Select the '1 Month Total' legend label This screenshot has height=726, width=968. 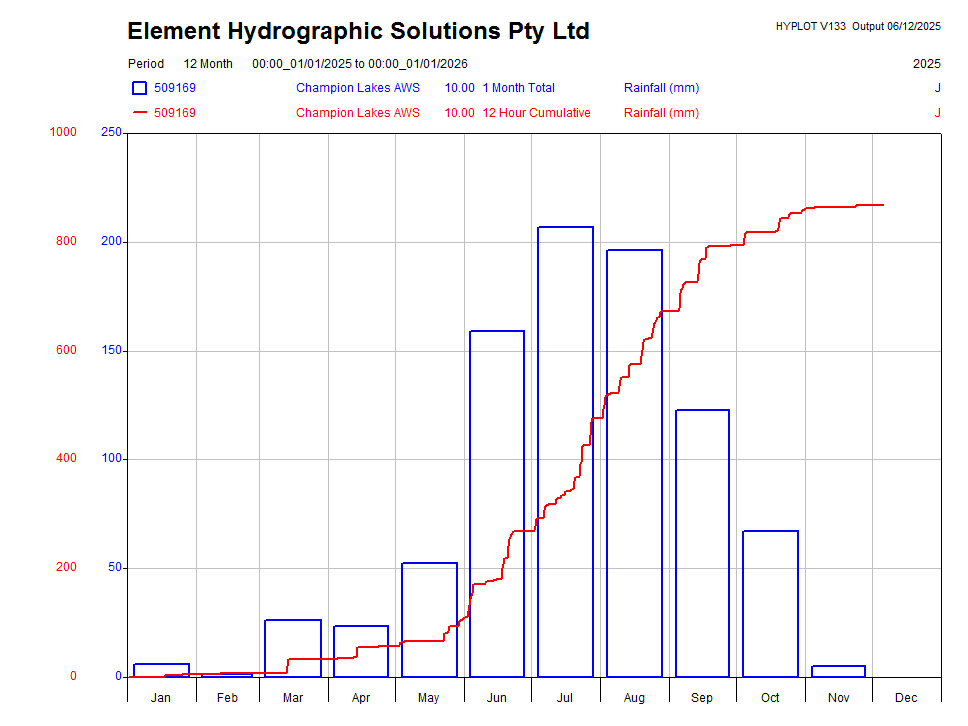pyautogui.click(x=518, y=88)
